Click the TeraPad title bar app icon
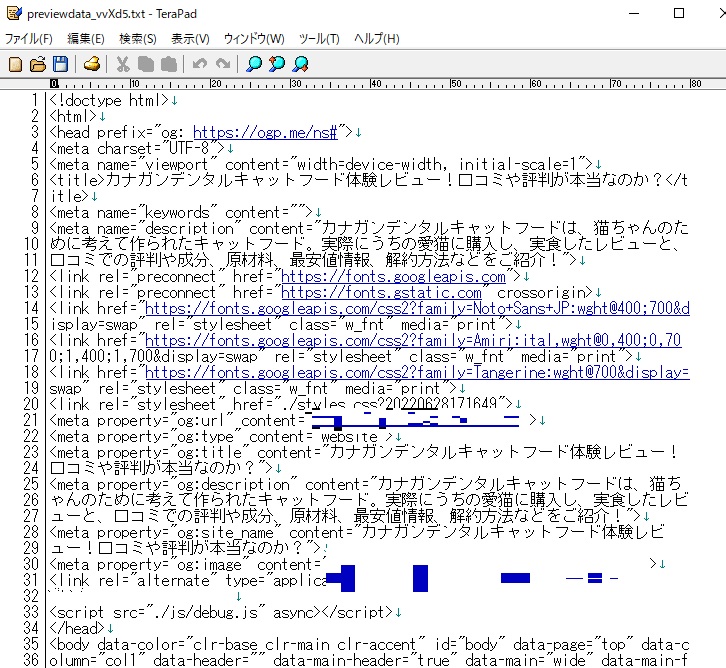 coord(14,13)
